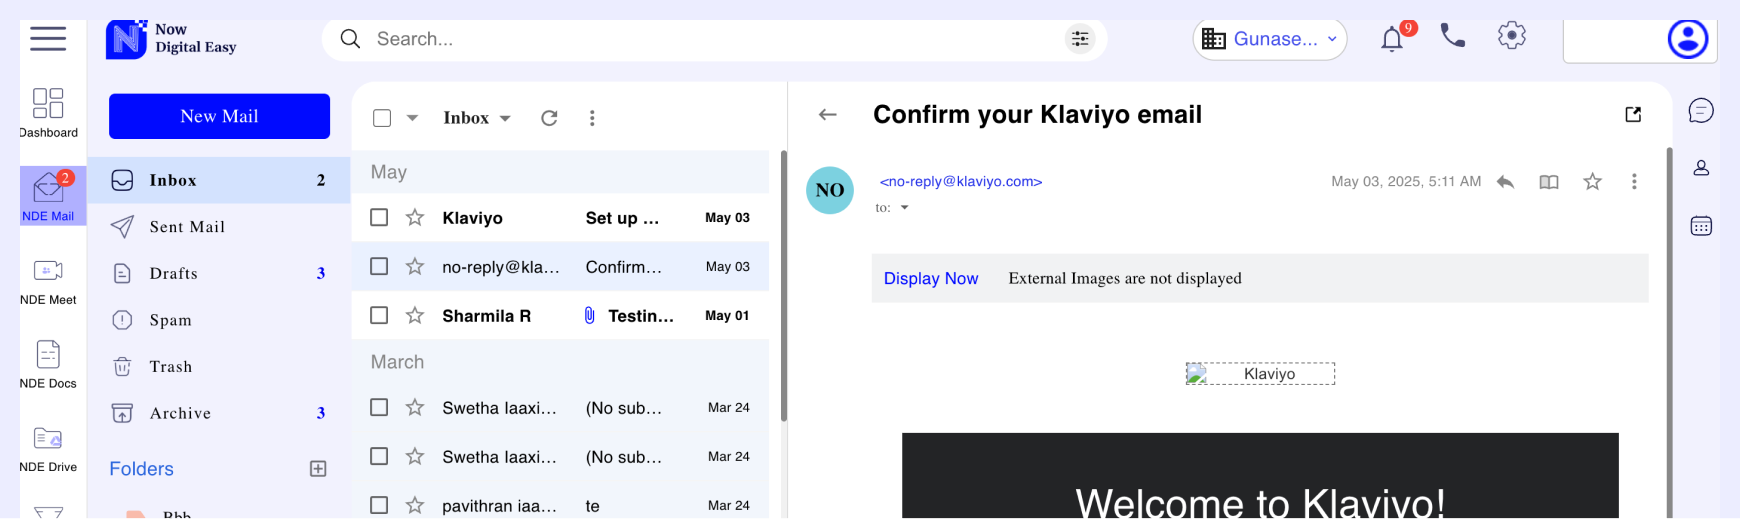Open the Dashboard sidebar icon
Viewport: 1740px width, 519px height.
click(x=48, y=112)
